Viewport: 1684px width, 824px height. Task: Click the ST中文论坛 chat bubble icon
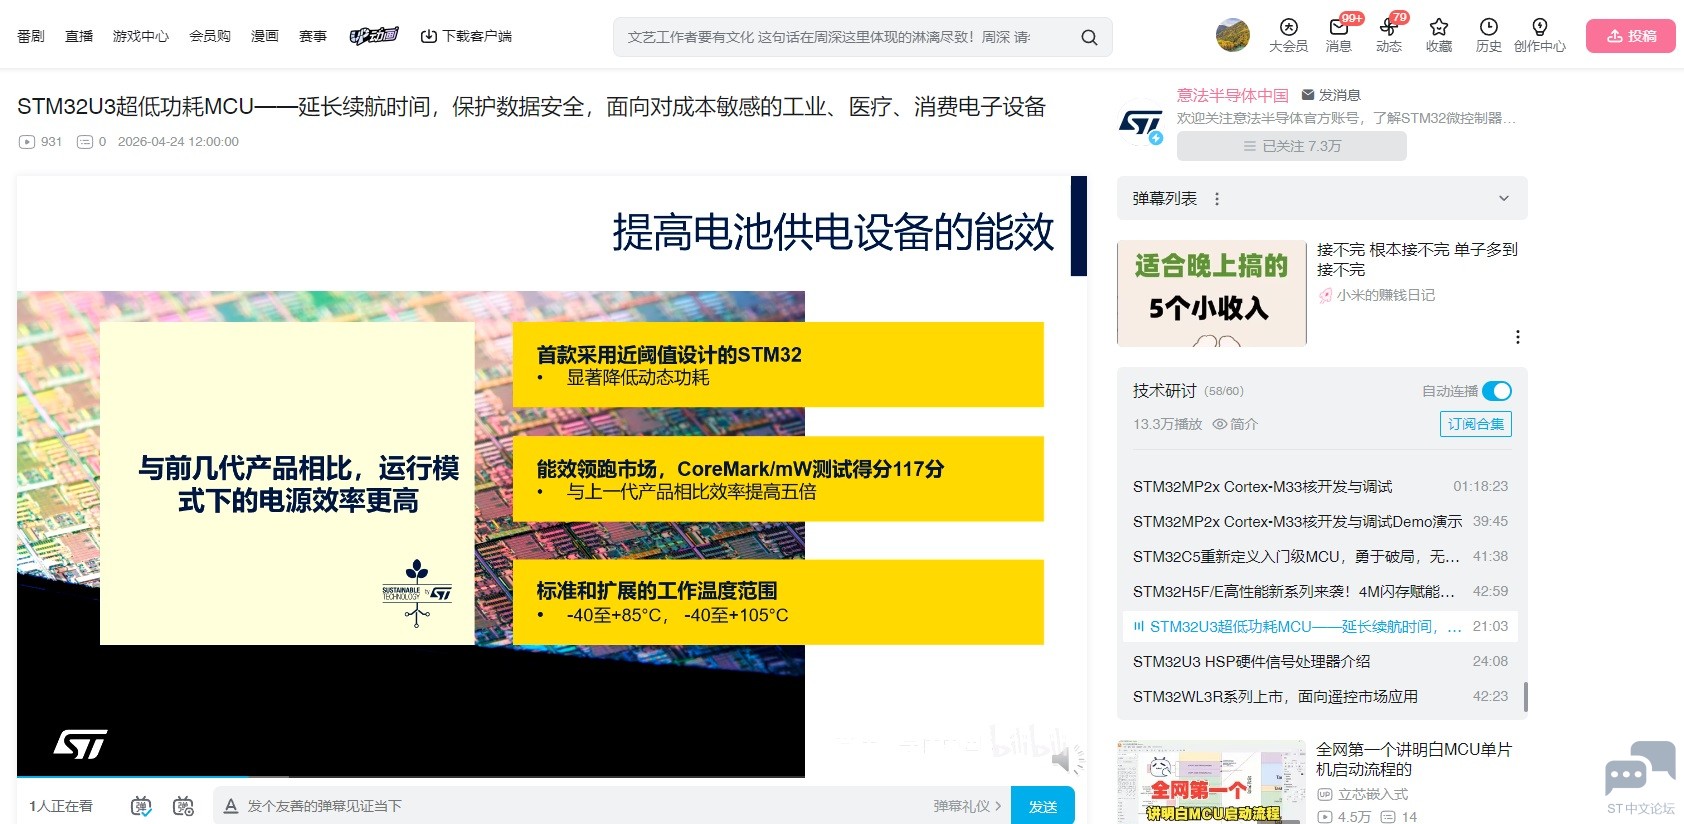point(1640,768)
